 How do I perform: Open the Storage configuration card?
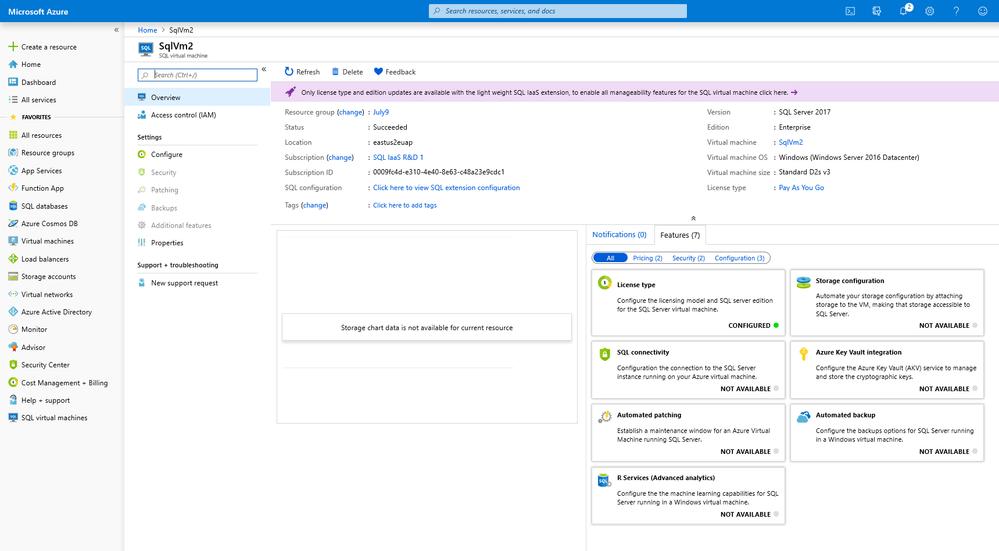pos(887,303)
